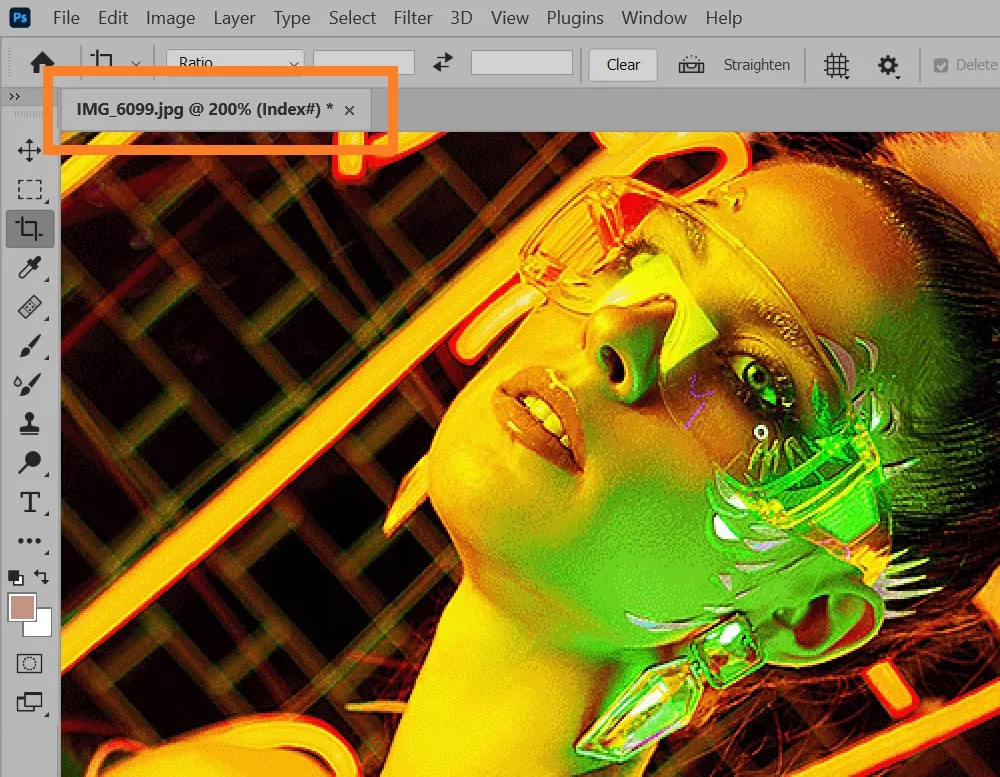Expand the crop tool preset picker arrow
Viewport: 1000px width, 777px height.
[x=136, y=64]
